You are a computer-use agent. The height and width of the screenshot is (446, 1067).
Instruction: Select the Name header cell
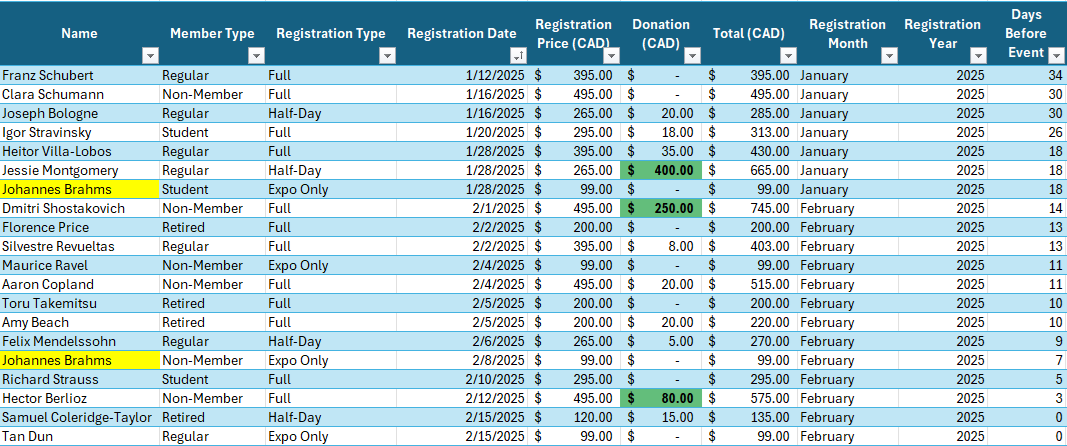coord(80,33)
